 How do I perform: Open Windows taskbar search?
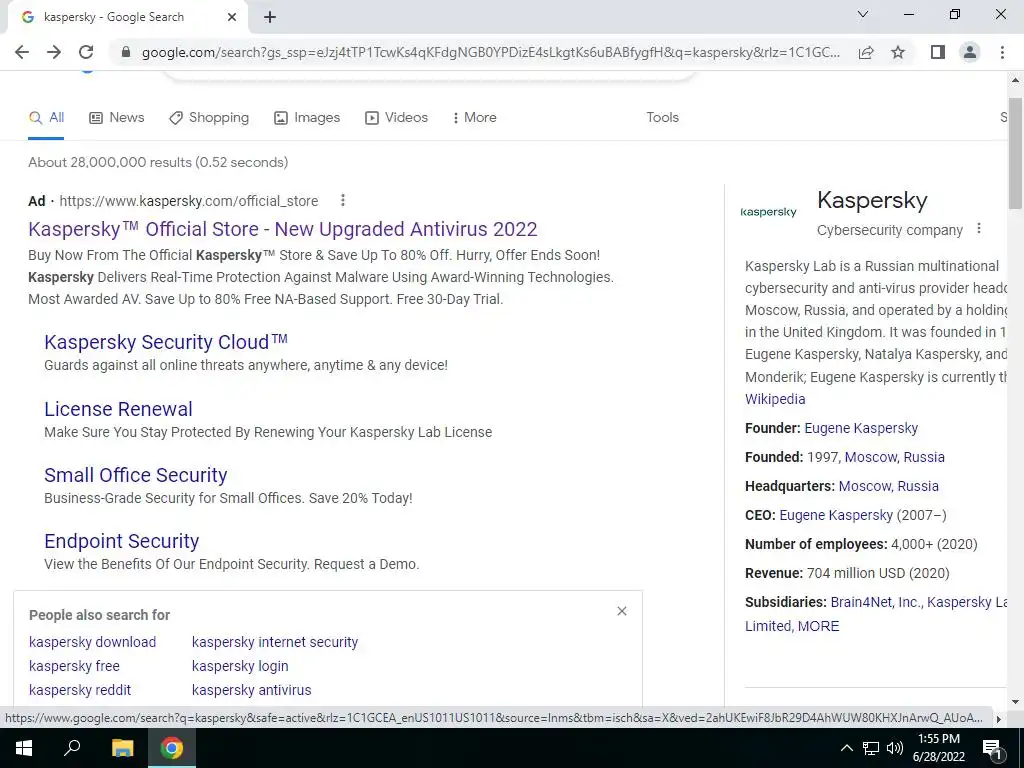tap(72, 748)
